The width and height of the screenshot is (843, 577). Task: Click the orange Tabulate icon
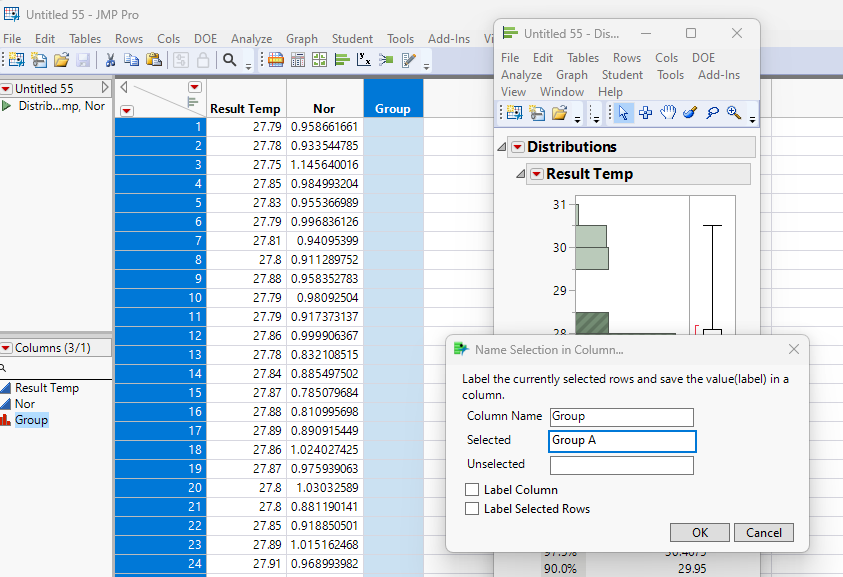(x=276, y=60)
